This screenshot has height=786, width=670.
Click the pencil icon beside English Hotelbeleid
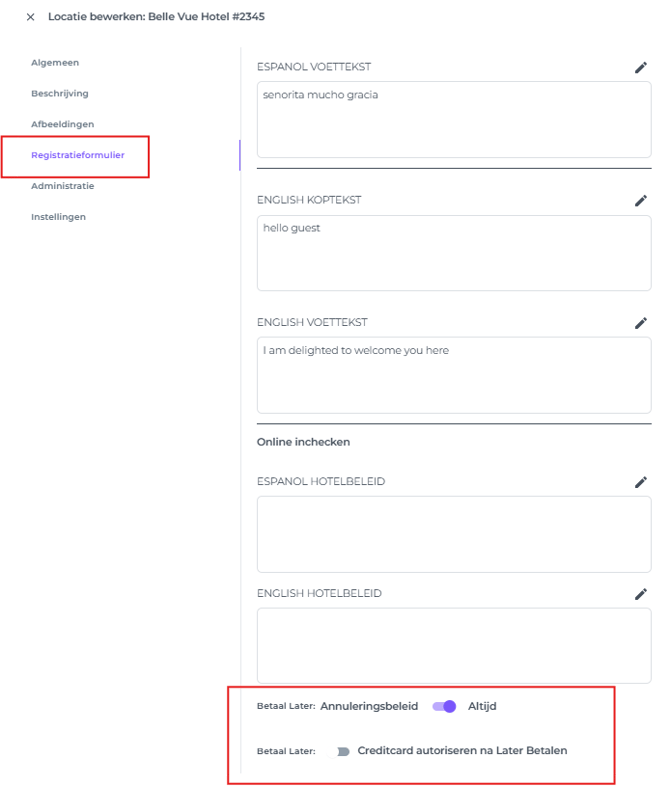pos(641,594)
